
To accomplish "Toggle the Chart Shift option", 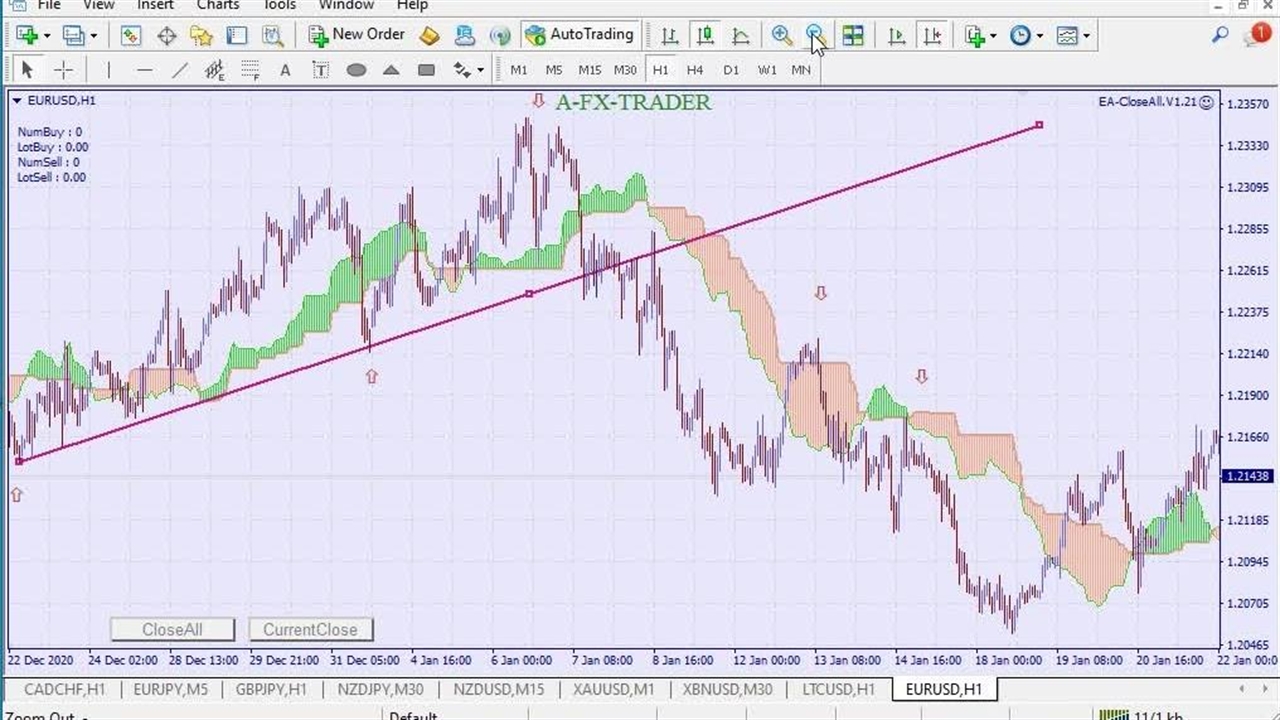I will tap(932, 36).
